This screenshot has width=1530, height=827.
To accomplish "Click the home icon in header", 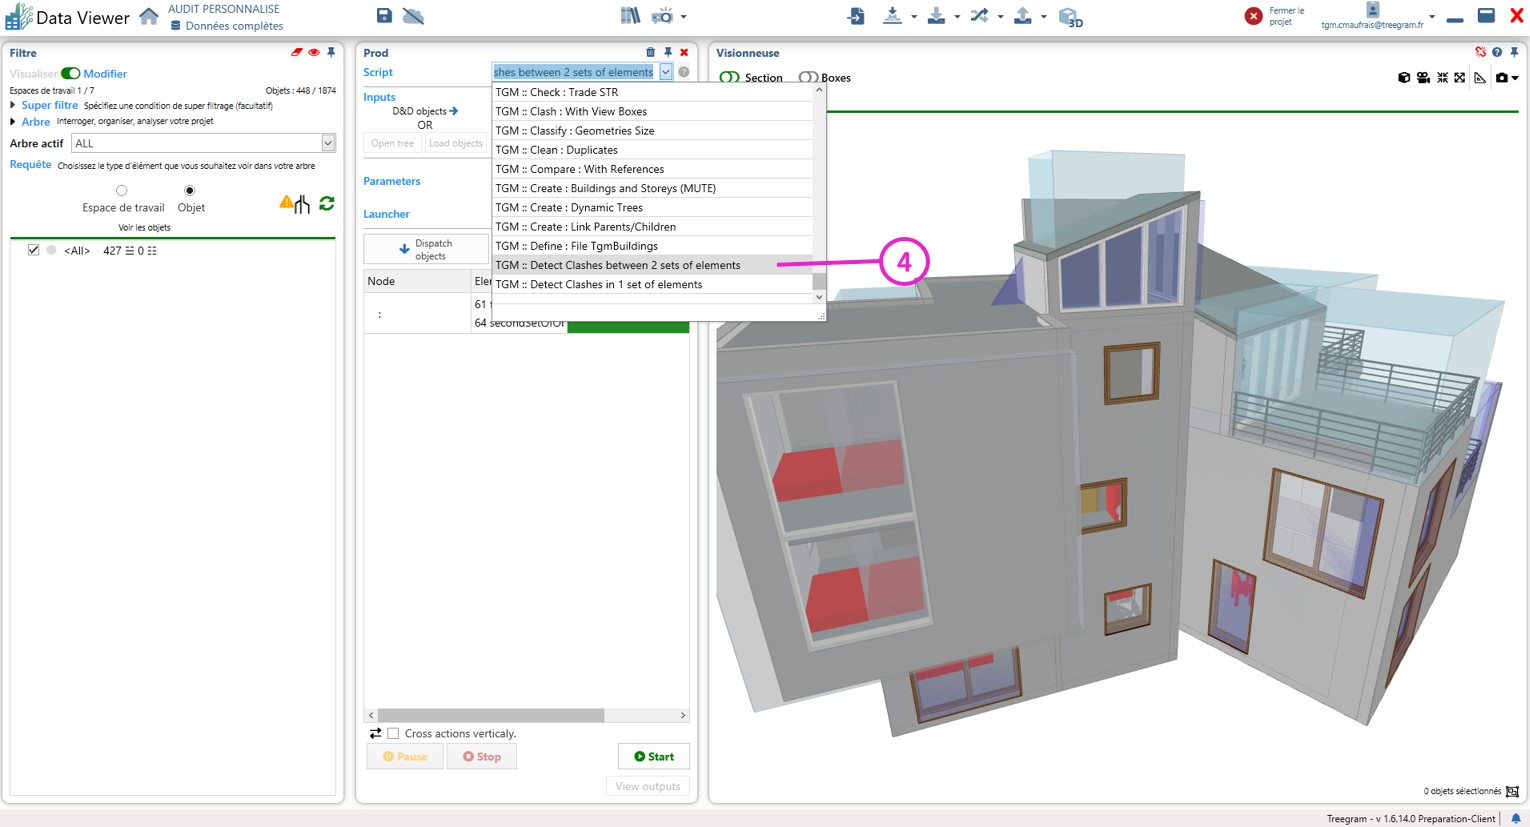I will click(x=149, y=16).
